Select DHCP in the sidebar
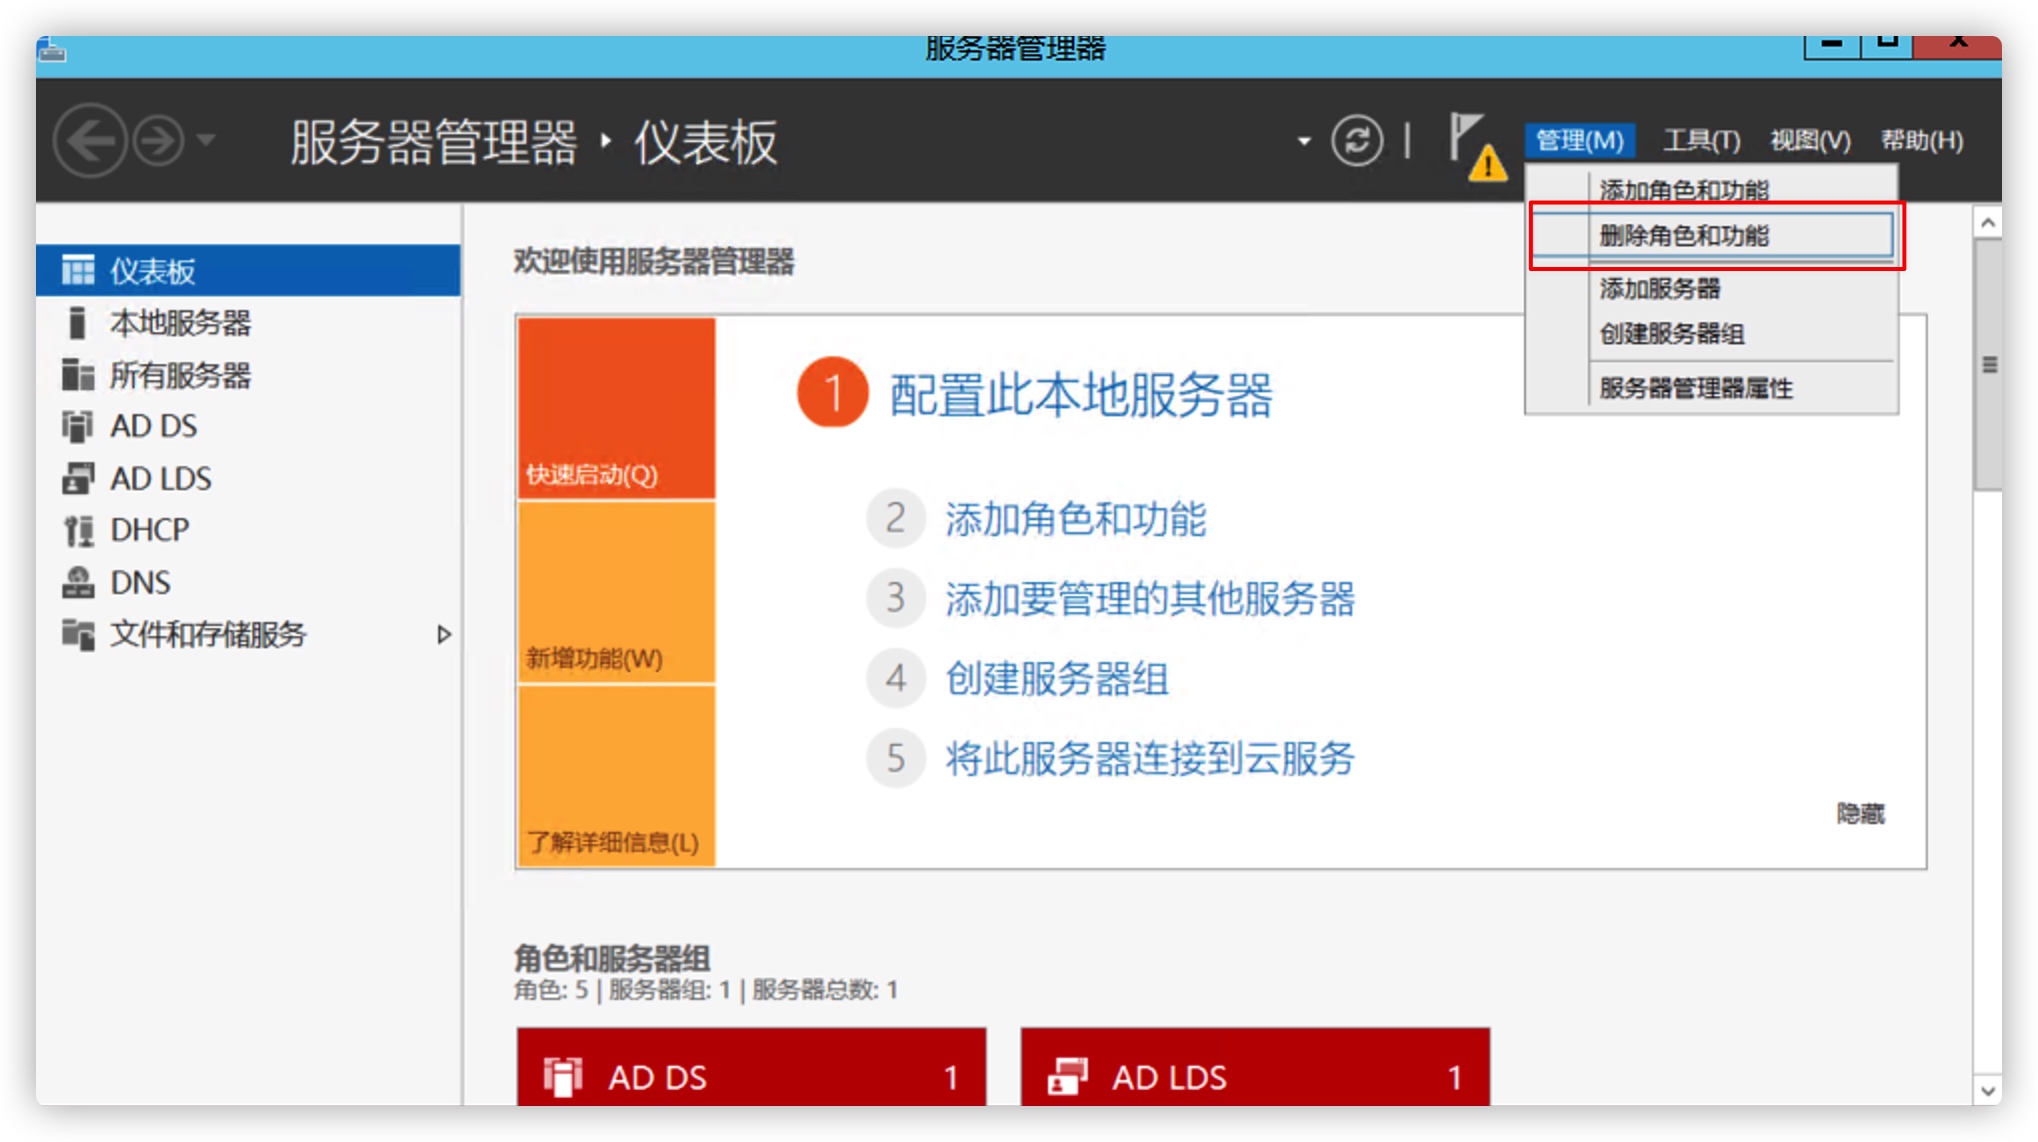The image size is (2038, 1142). 249,530
